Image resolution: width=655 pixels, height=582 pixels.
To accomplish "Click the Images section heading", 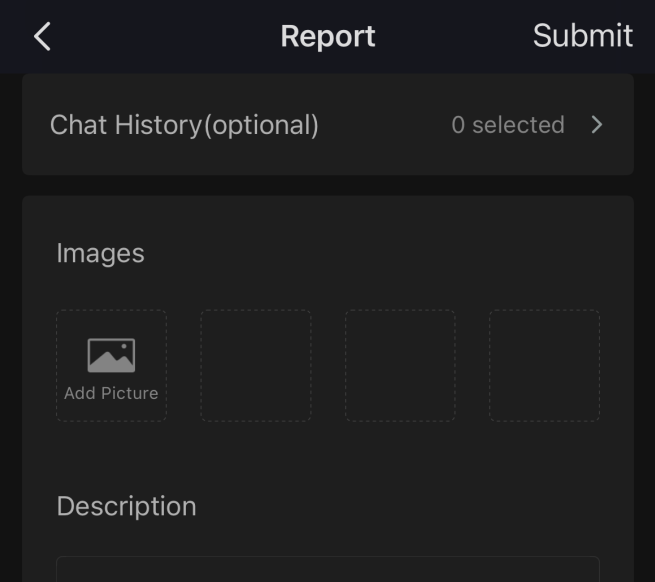I will [100, 253].
